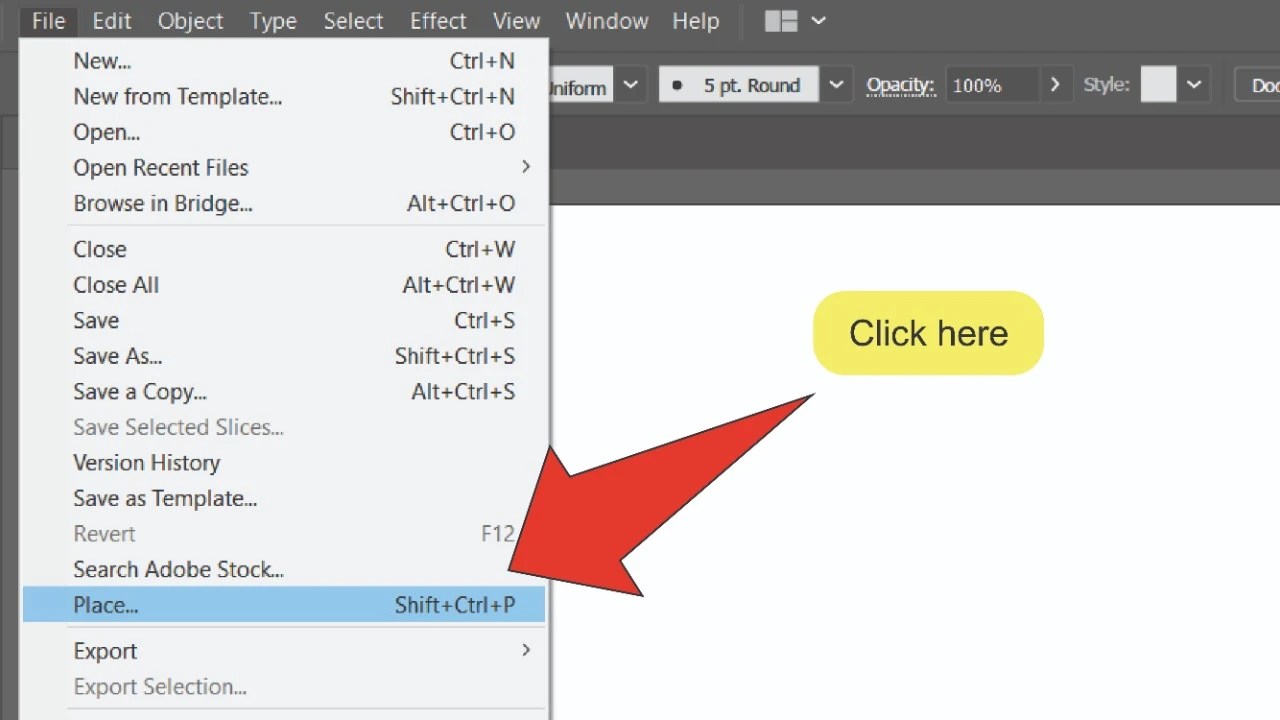1280x720 pixels.
Task: Click the Doc button on the right
Action: coord(1264,85)
